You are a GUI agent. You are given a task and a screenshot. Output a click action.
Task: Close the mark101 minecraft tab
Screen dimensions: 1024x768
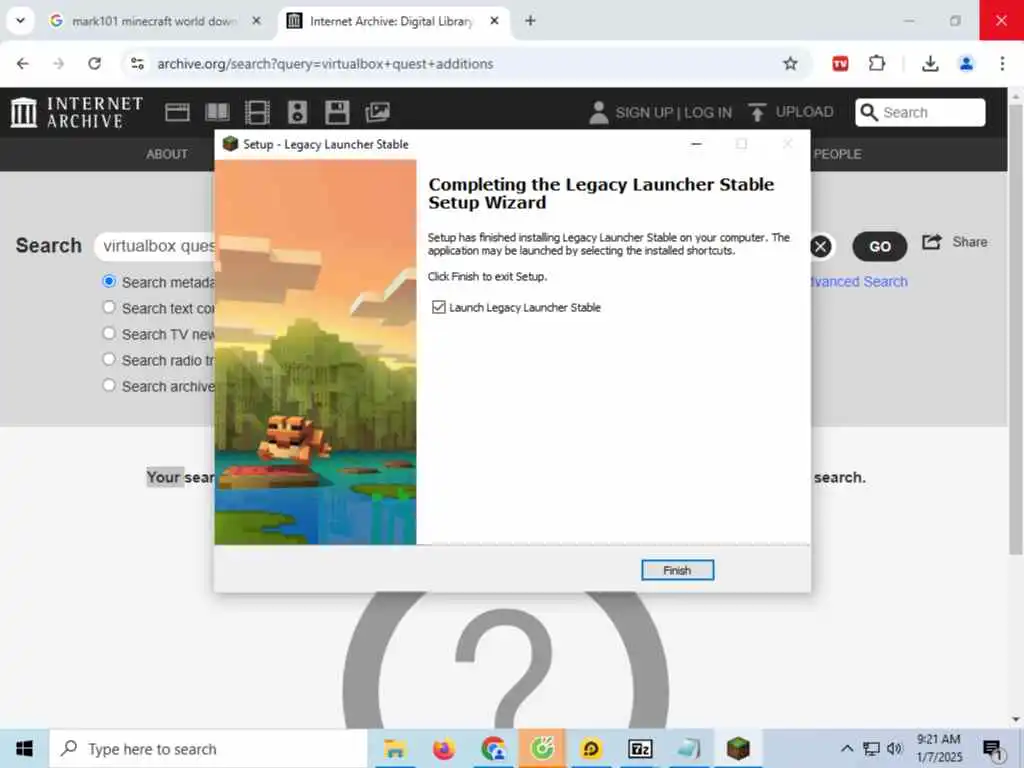(257, 21)
